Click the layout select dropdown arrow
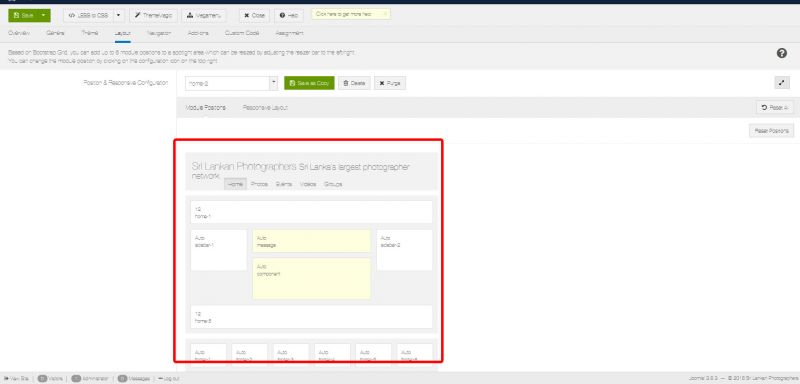The height and width of the screenshot is (384, 800). click(x=273, y=83)
